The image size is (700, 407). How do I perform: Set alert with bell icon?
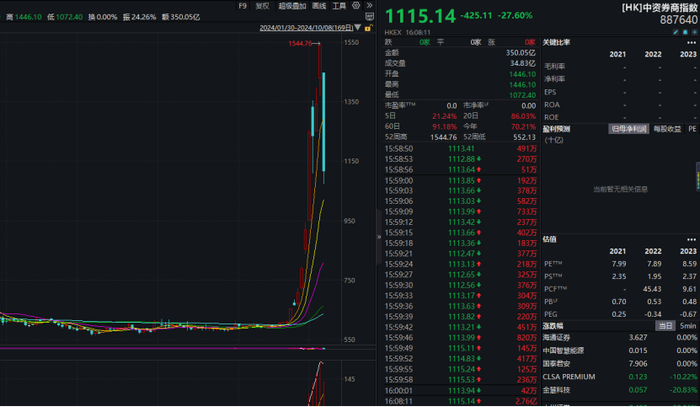coord(685,32)
